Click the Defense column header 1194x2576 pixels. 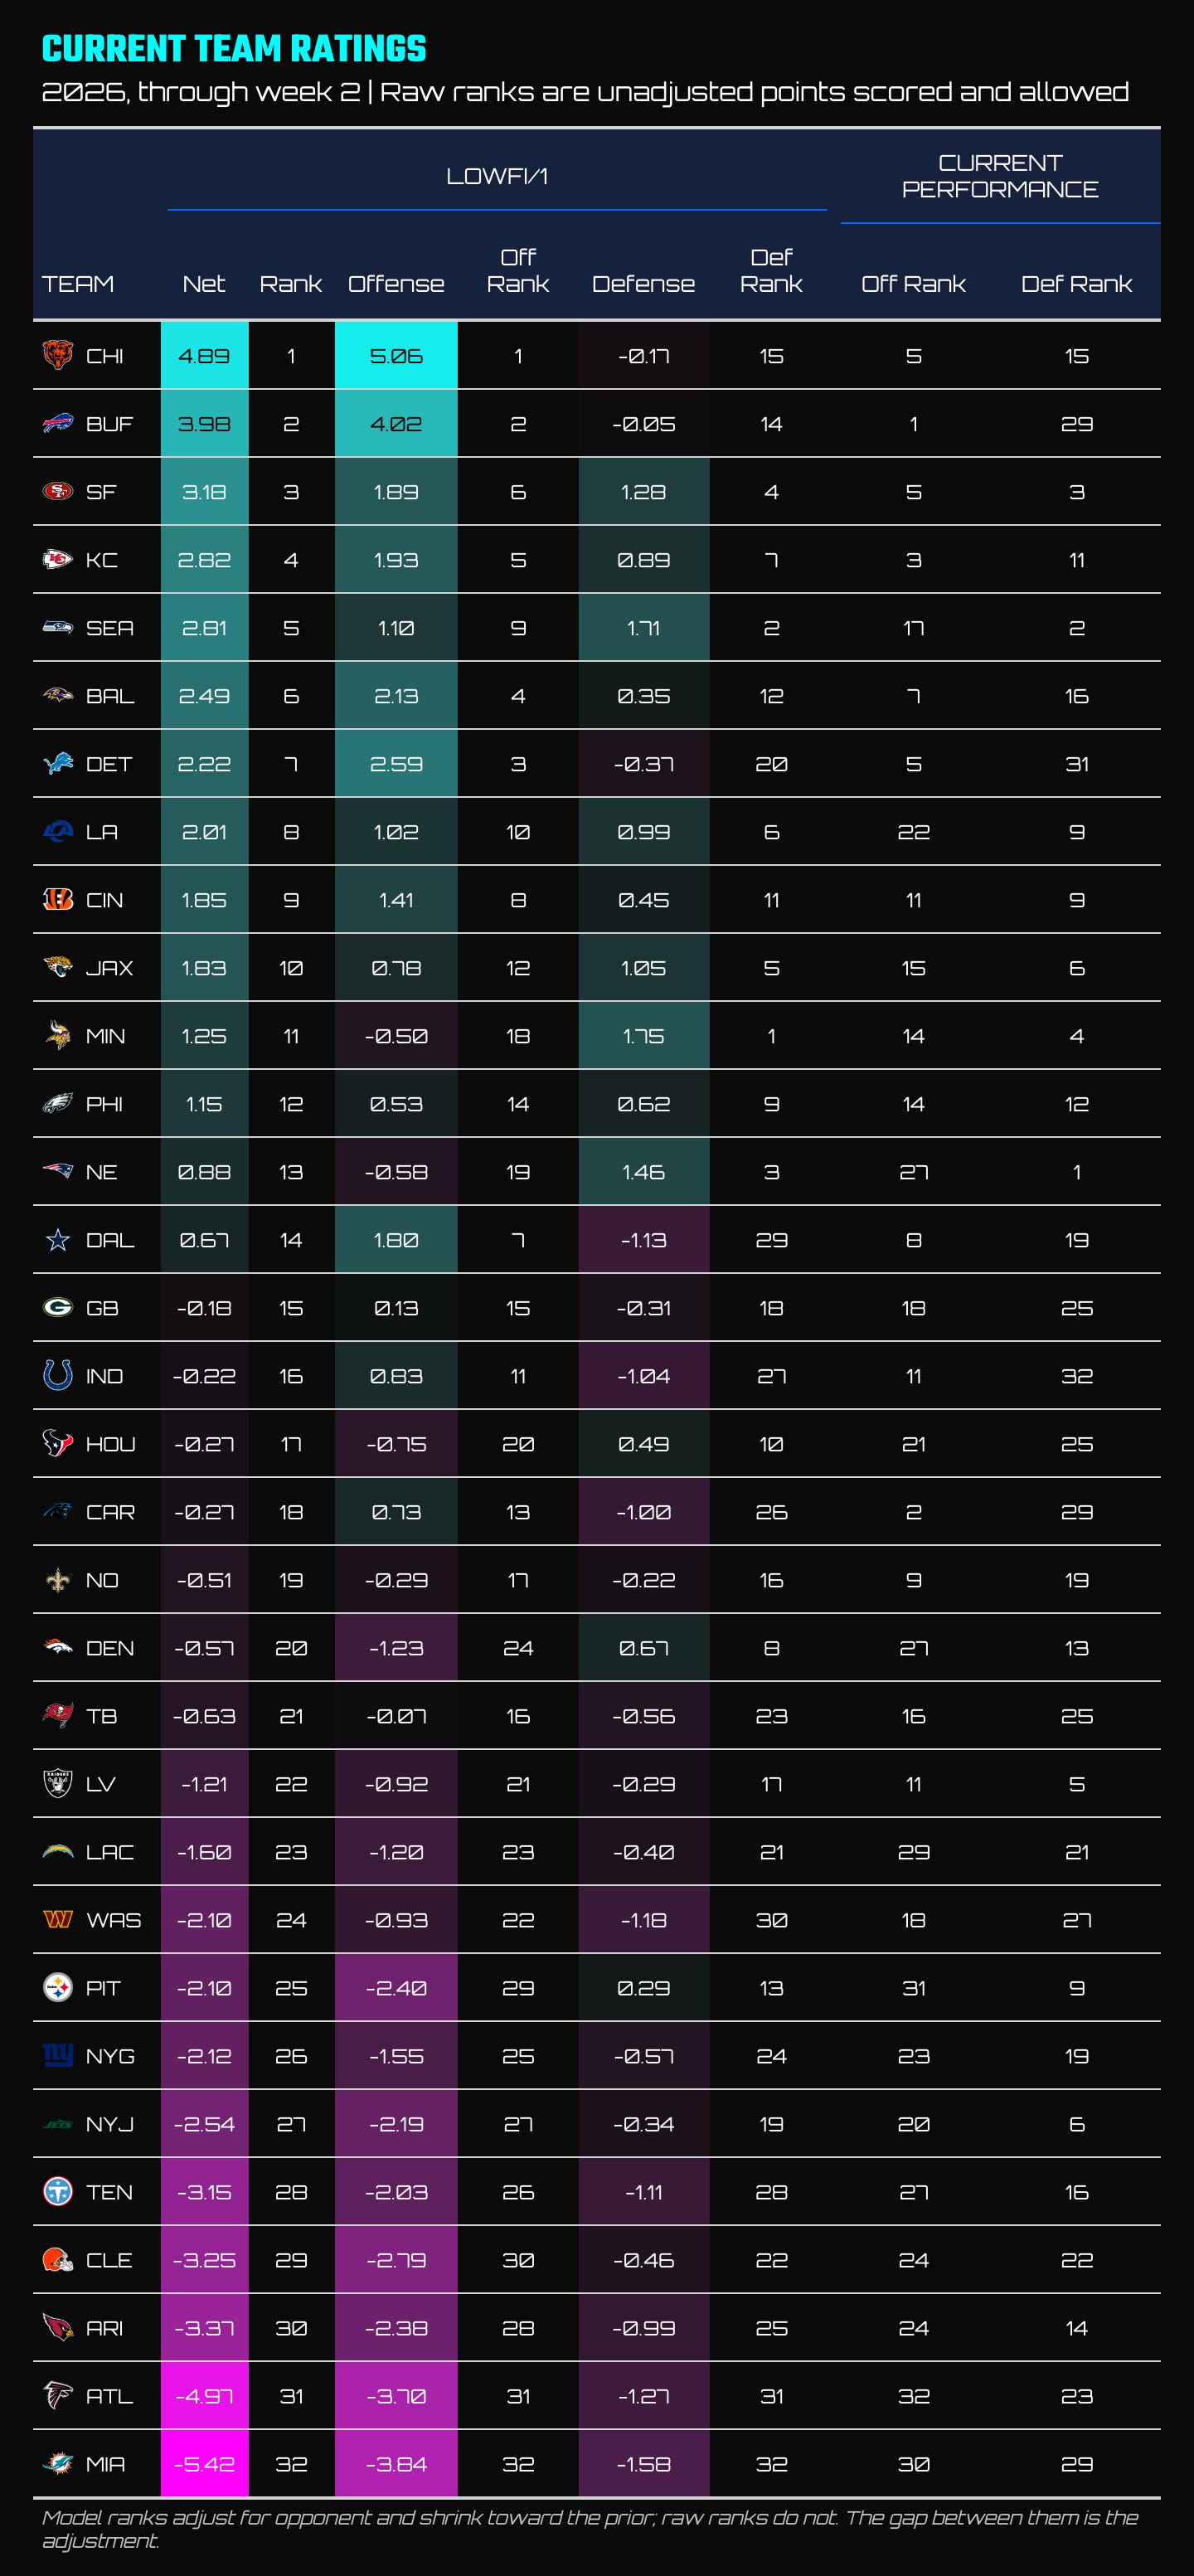pos(643,284)
